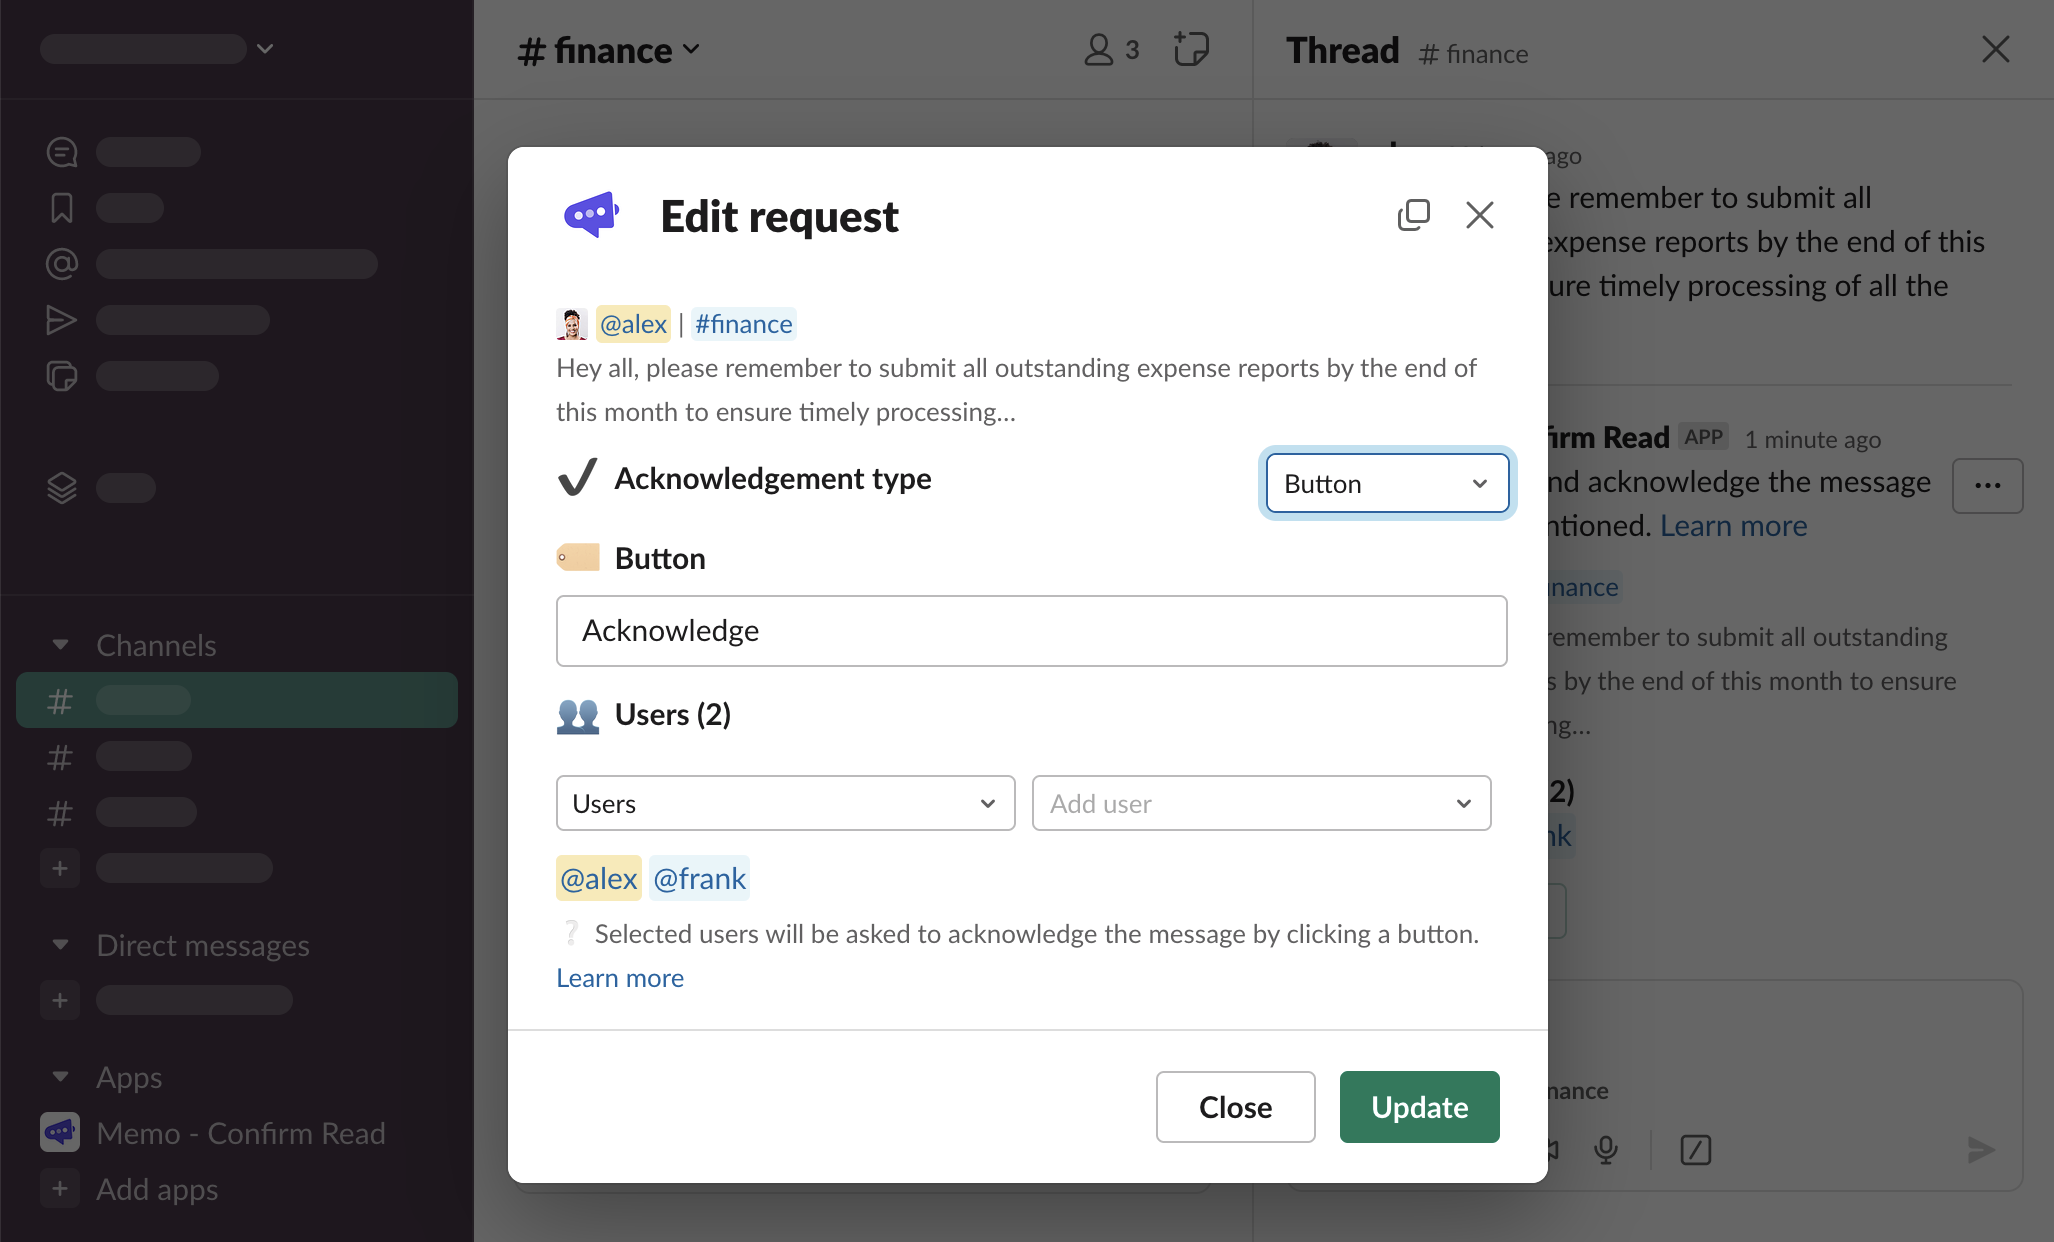This screenshot has height=1242, width=2054.
Task: Click the Acknowledge button label field
Action: click(1030, 631)
